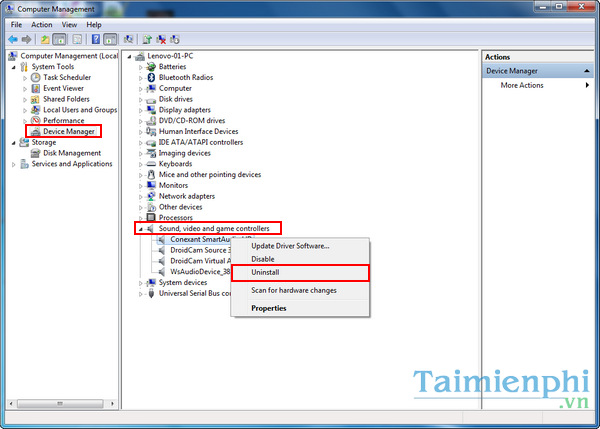Toggle the Show/Hide Action Pane button
The width and height of the screenshot is (600, 429).
[110, 39]
